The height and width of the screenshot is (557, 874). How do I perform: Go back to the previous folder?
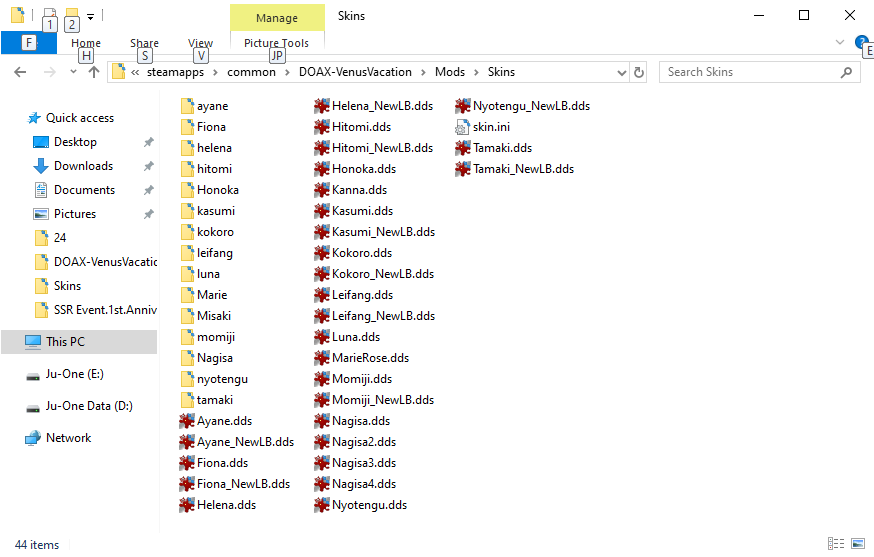pyautogui.click(x=20, y=72)
